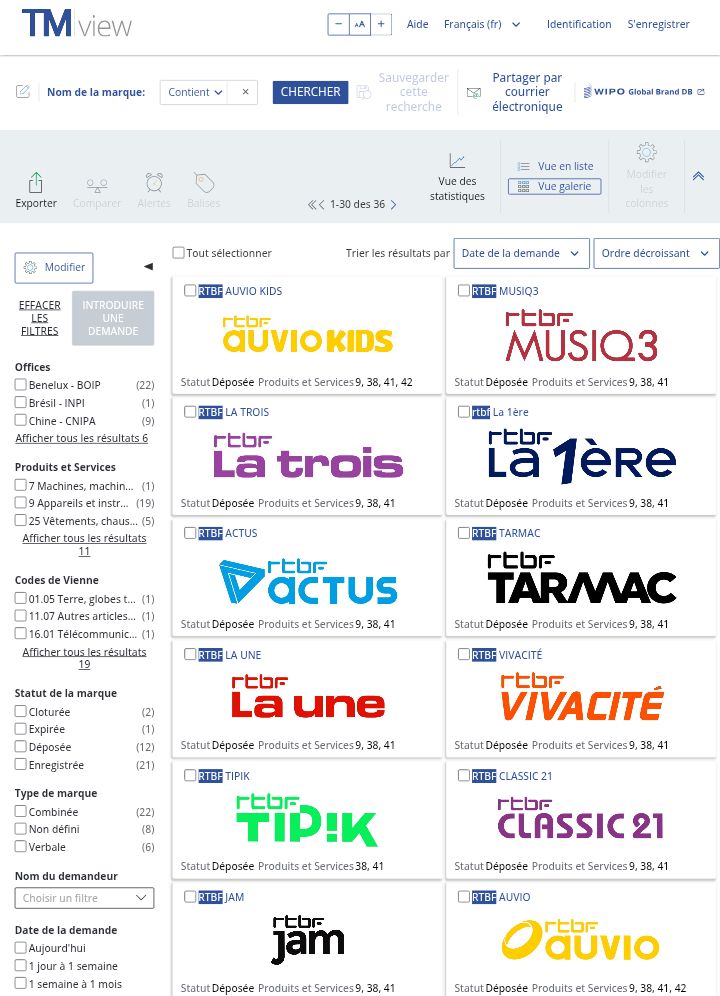Open the Identification page

point(579,24)
